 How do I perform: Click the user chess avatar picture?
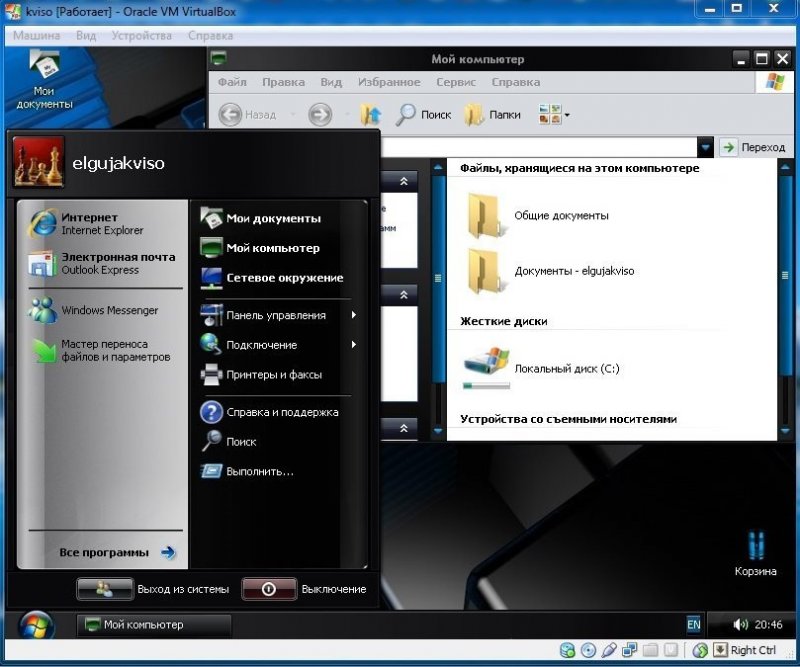tap(39, 162)
